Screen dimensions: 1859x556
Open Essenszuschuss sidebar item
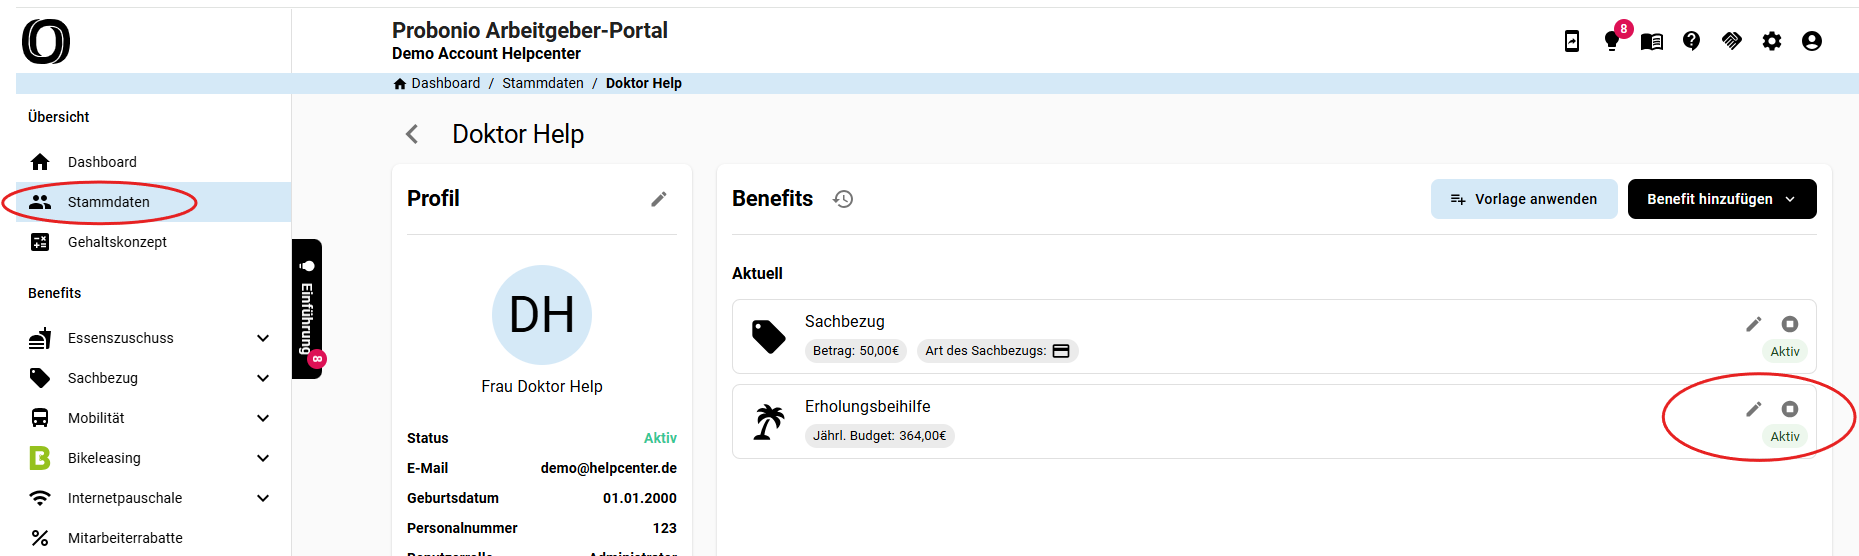[x=154, y=338]
